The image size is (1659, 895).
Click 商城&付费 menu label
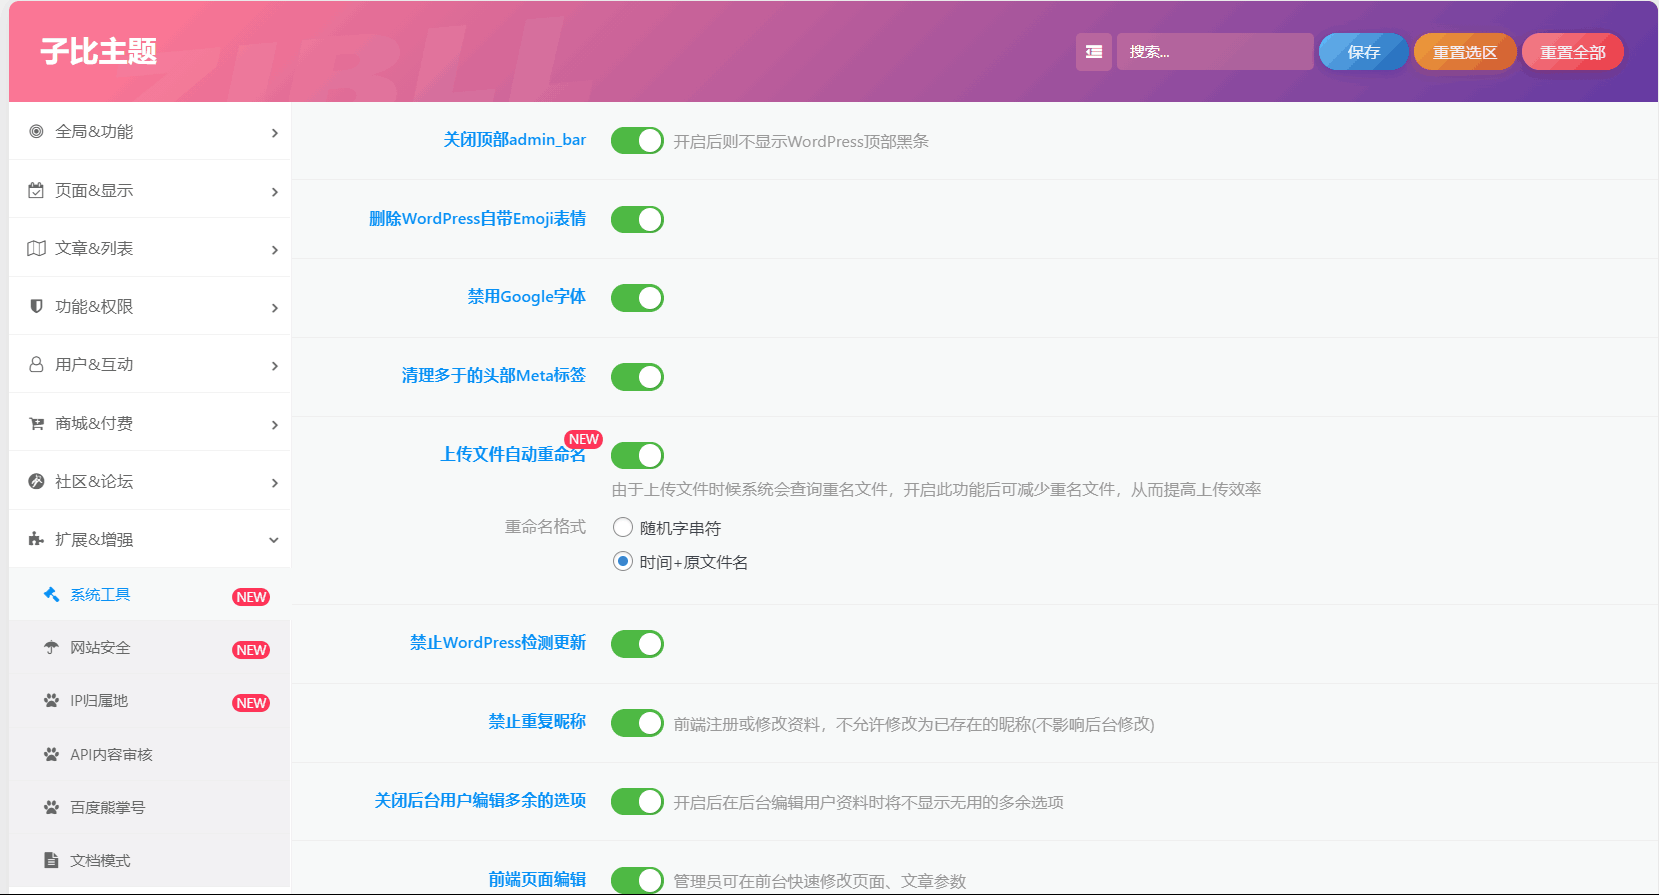click(94, 423)
